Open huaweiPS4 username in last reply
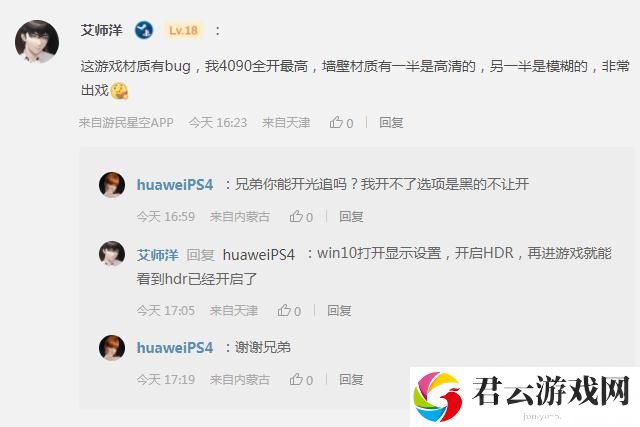The image size is (640, 427). (x=175, y=348)
